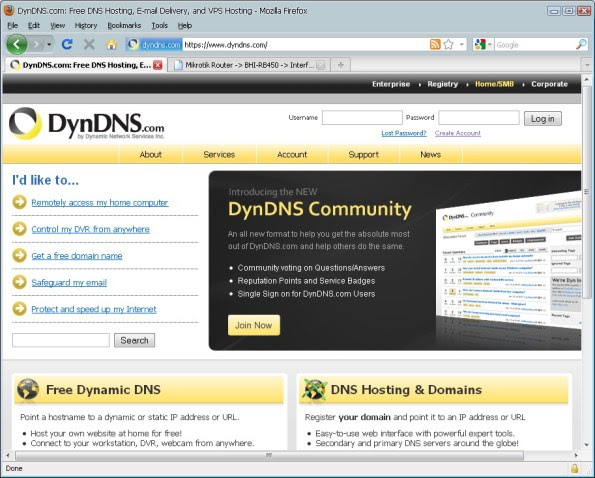This screenshot has width=595, height=478.
Task: Click the DynDNS.com logo
Action: point(87,123)
